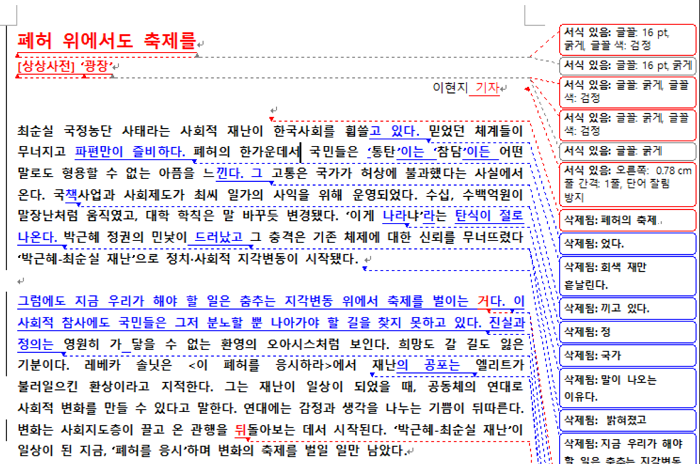
Task: Click the word '응시하라>에서'
Action: [x=316, y=365]
